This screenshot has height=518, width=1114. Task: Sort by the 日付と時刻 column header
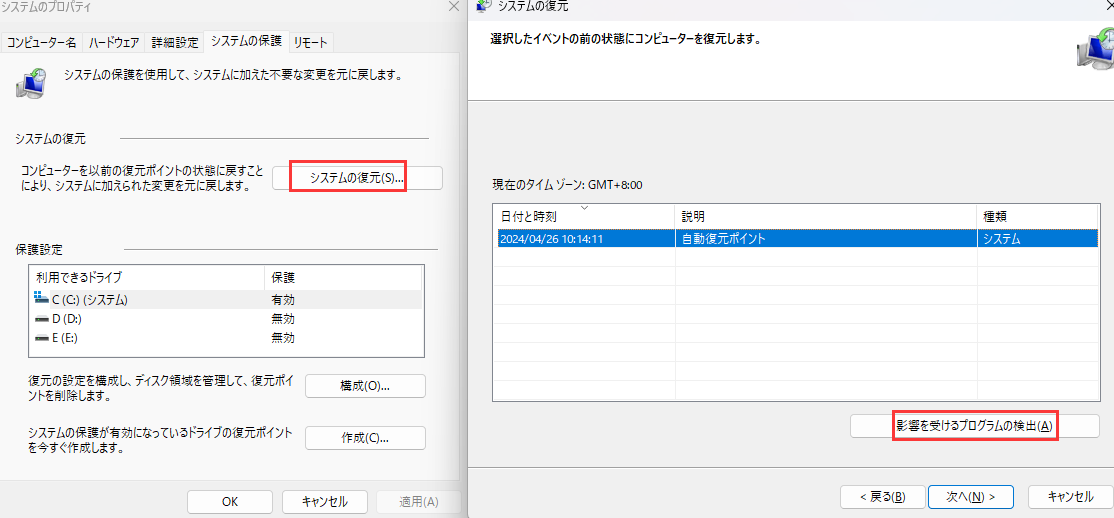tap(584, 215)
